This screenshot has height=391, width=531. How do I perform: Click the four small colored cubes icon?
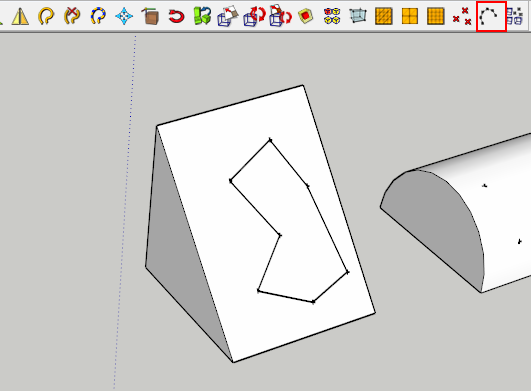(332, 16)
